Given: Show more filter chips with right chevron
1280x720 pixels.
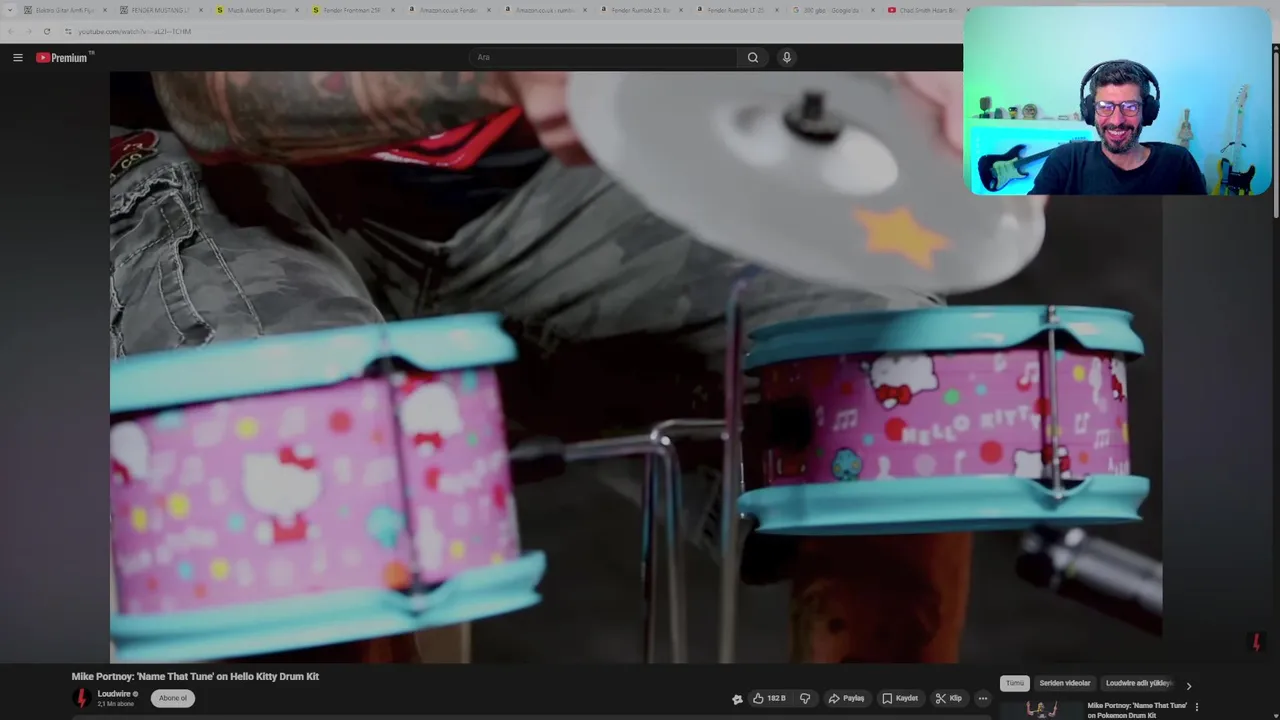Looking at the screenshot, I should pyautogui.click(x=1189, y=685).
